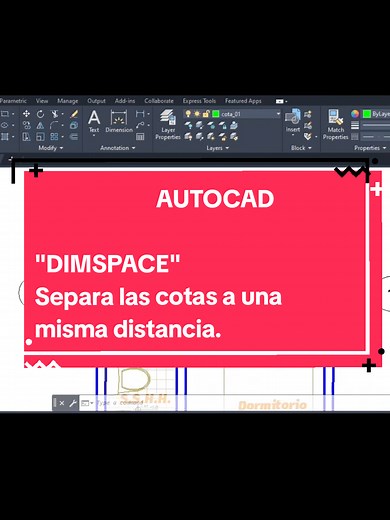This screenshot has height=520, width=390.
Task: Select the Explode tool icon
Action: coord(74,125)
